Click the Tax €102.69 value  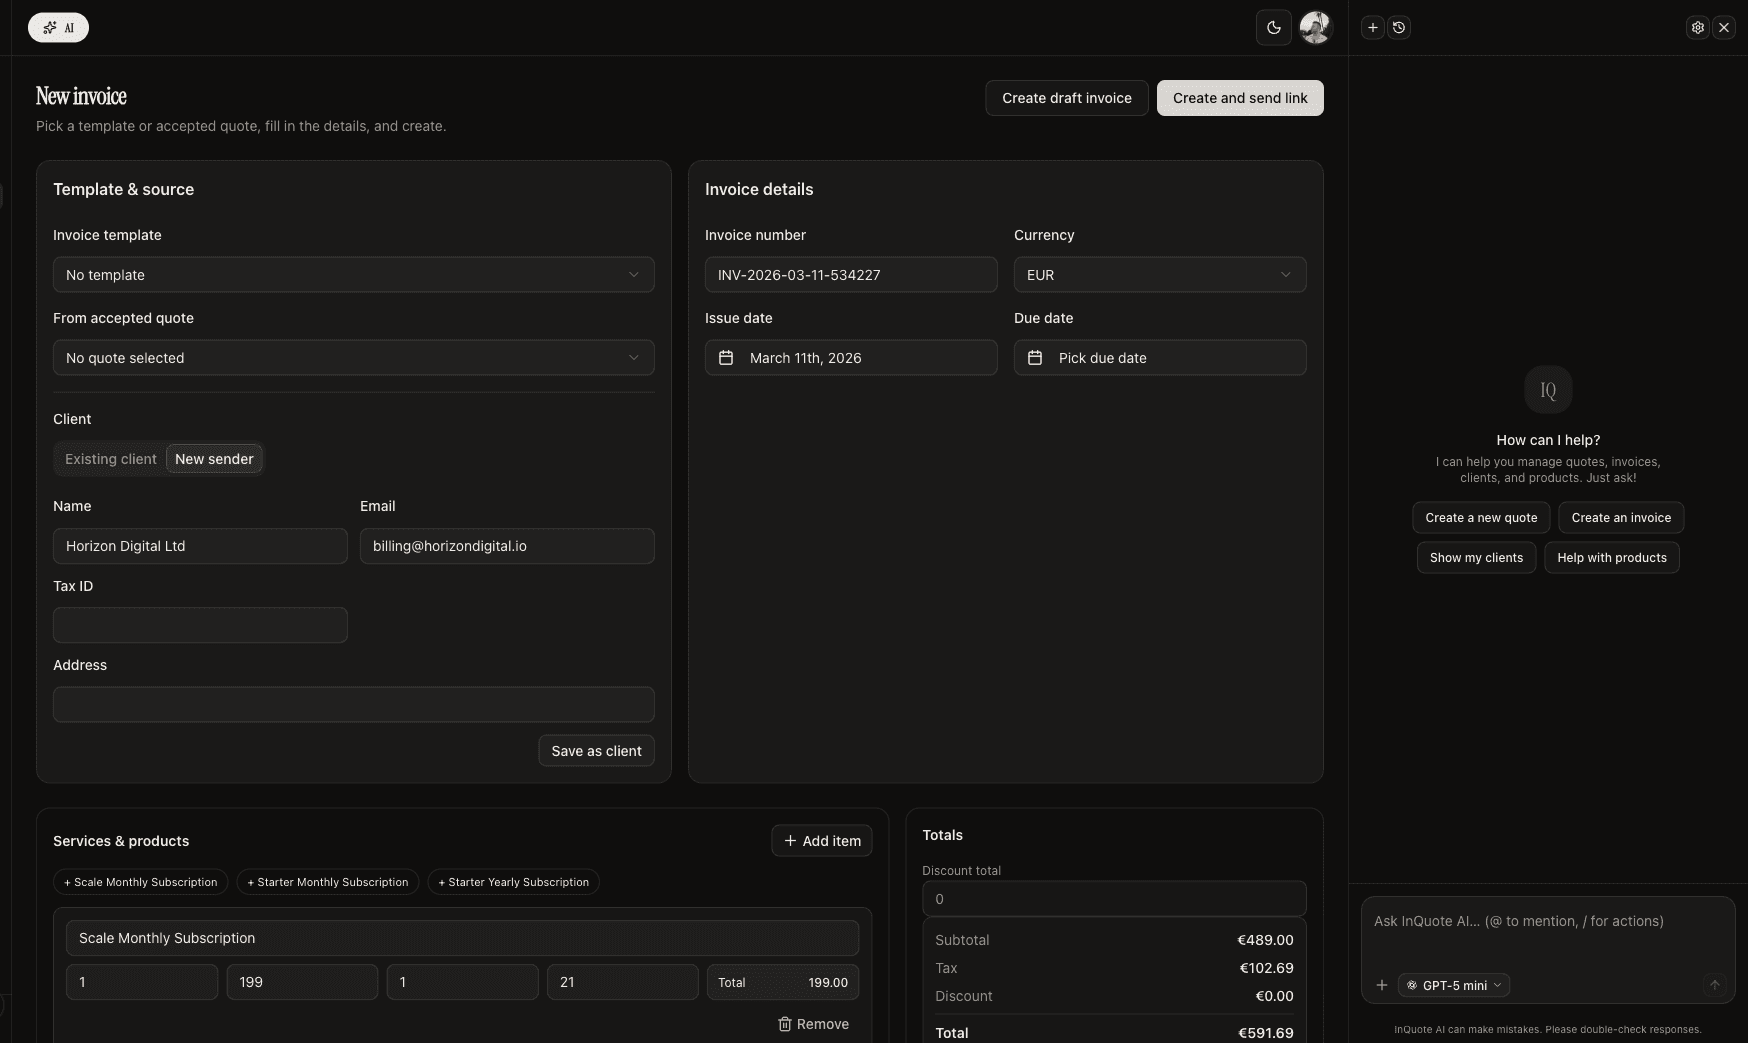click(1266, 968)
